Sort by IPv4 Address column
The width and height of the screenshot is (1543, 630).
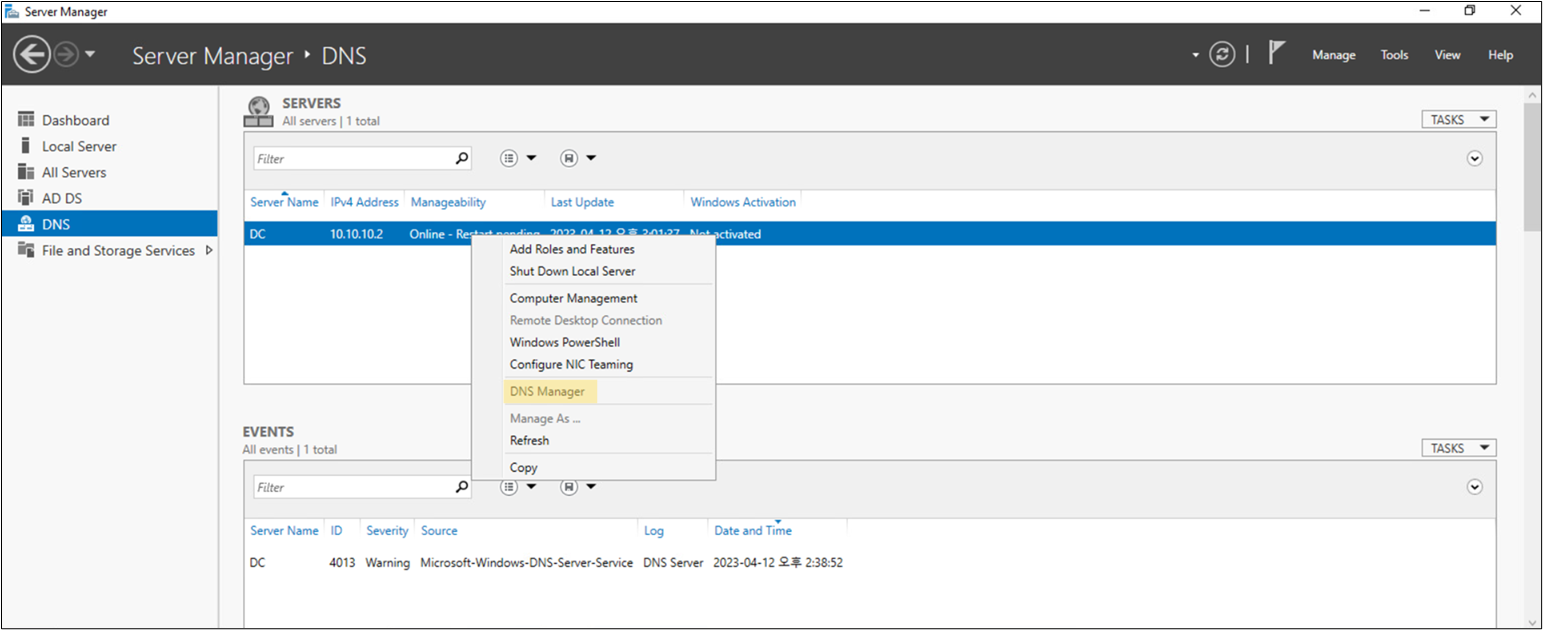click(364, 202)
